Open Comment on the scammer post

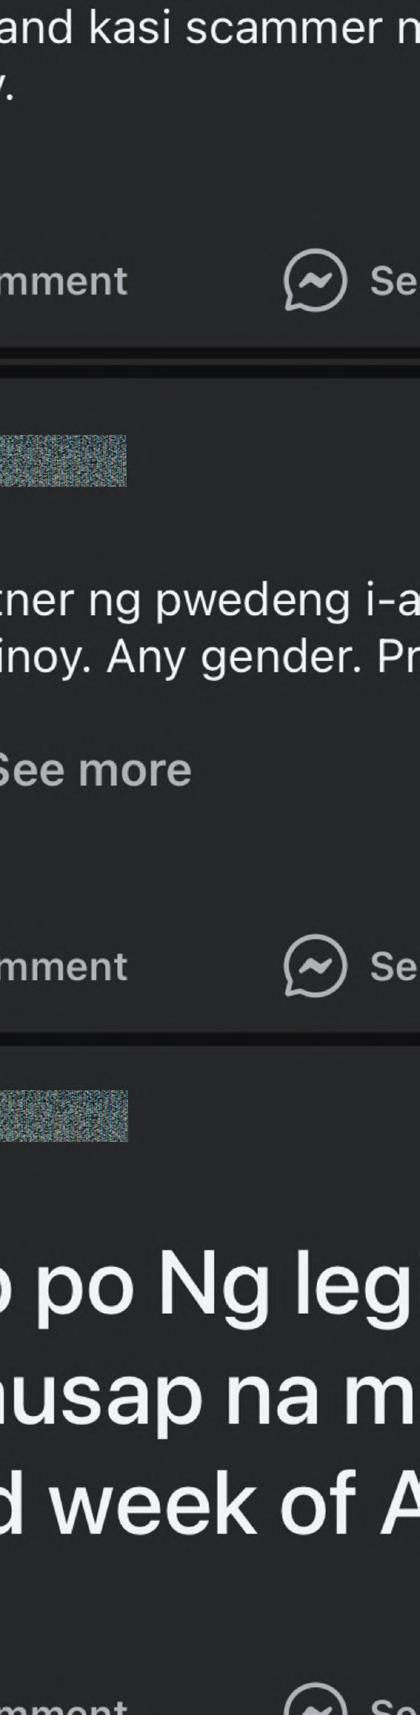click(64, 281)
